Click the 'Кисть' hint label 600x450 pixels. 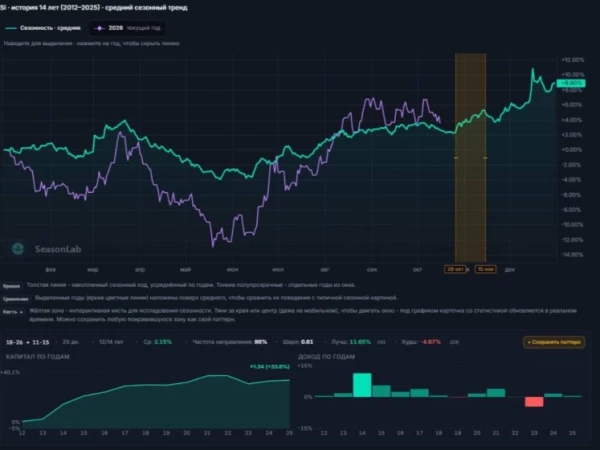click(13, 312)
